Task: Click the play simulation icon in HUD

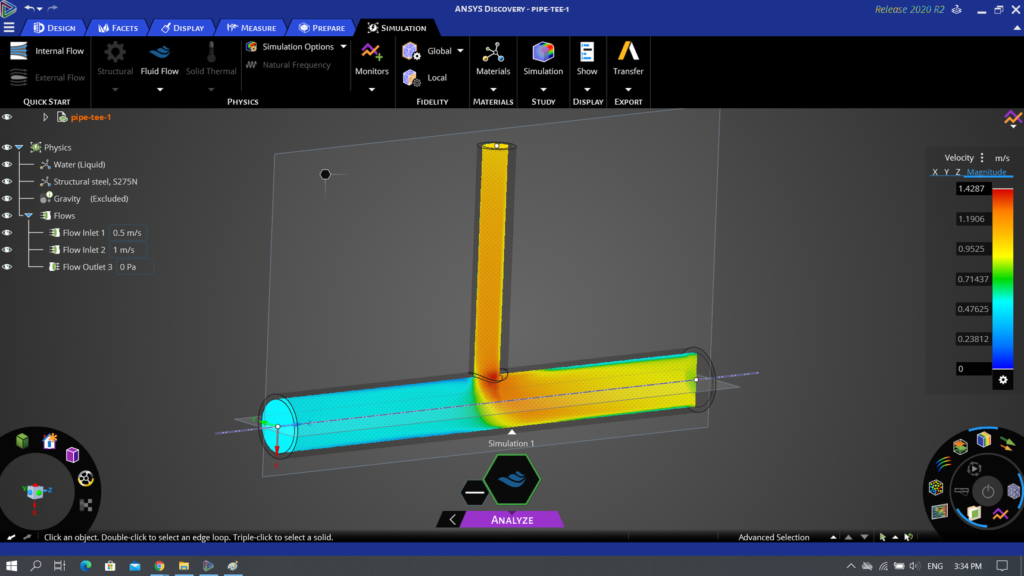Action: [974, 468]
